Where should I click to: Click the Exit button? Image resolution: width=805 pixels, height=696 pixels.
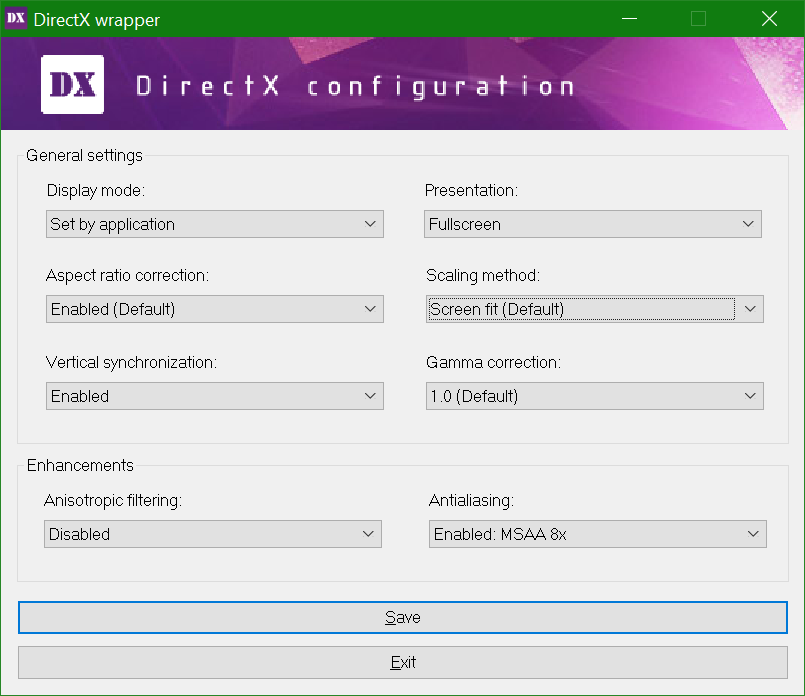pos(402,663)
